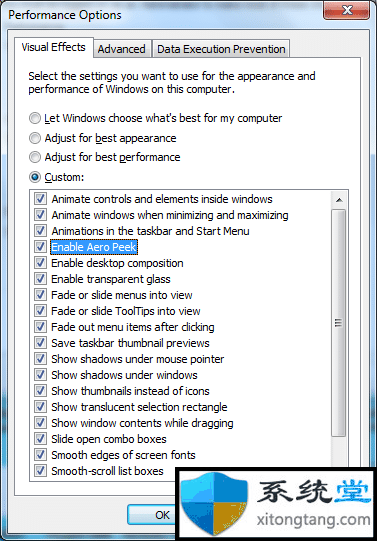Uncheck Show shadows under mouse pointer
This screenshot has width=377, height=541.
pos(40,358)
